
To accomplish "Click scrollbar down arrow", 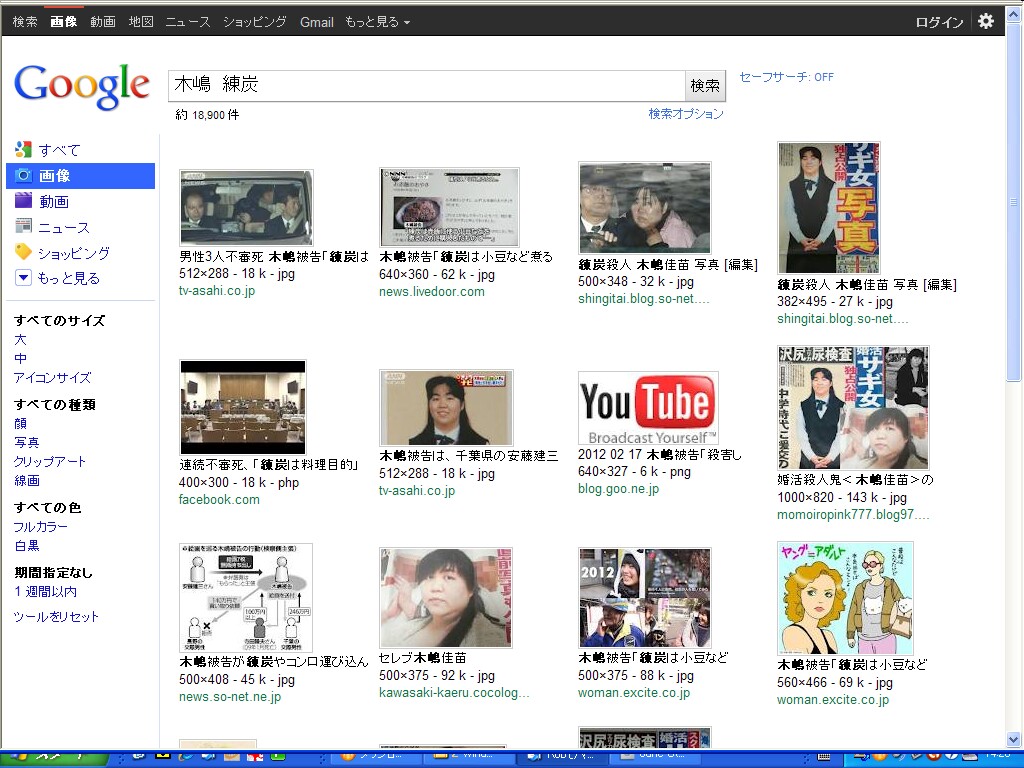I will pos(1014,740).
